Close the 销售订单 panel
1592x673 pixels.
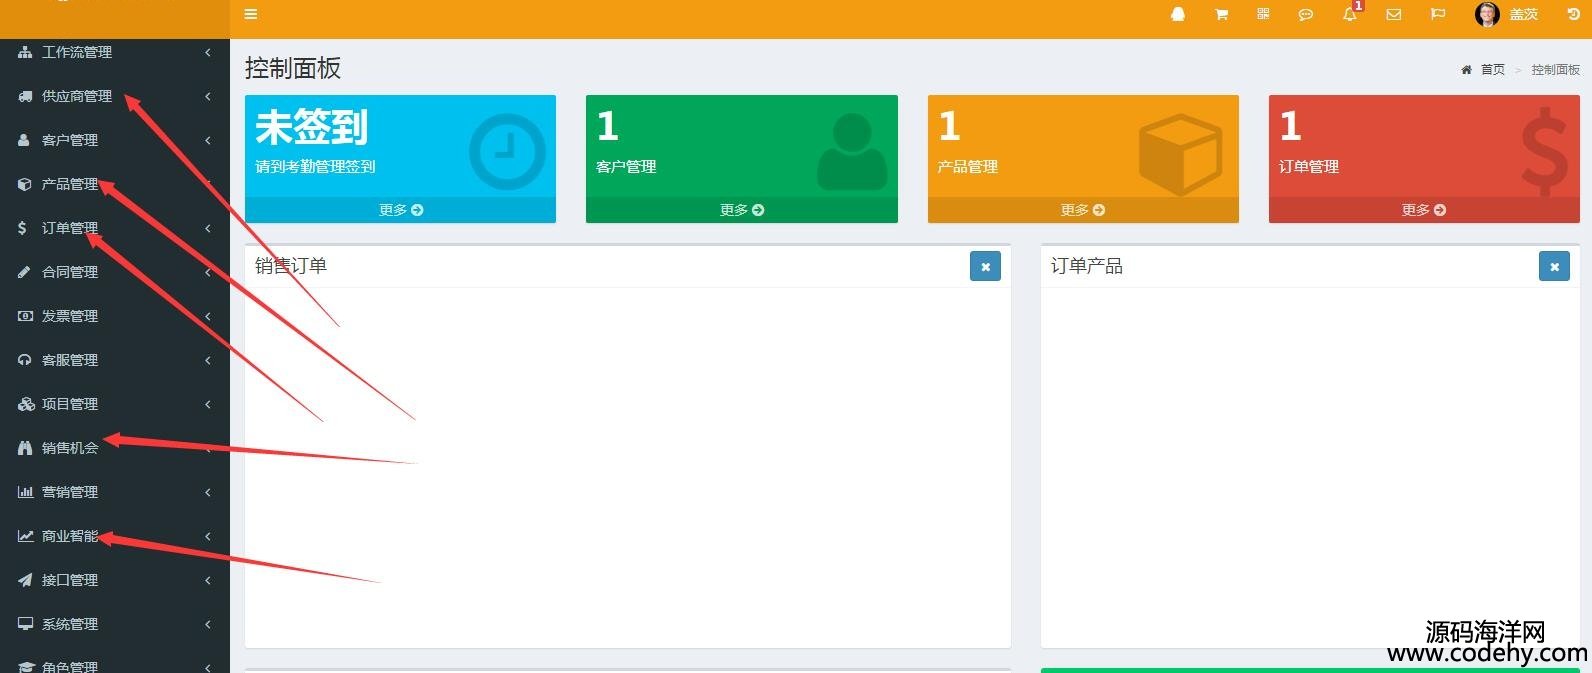(985, 266)
